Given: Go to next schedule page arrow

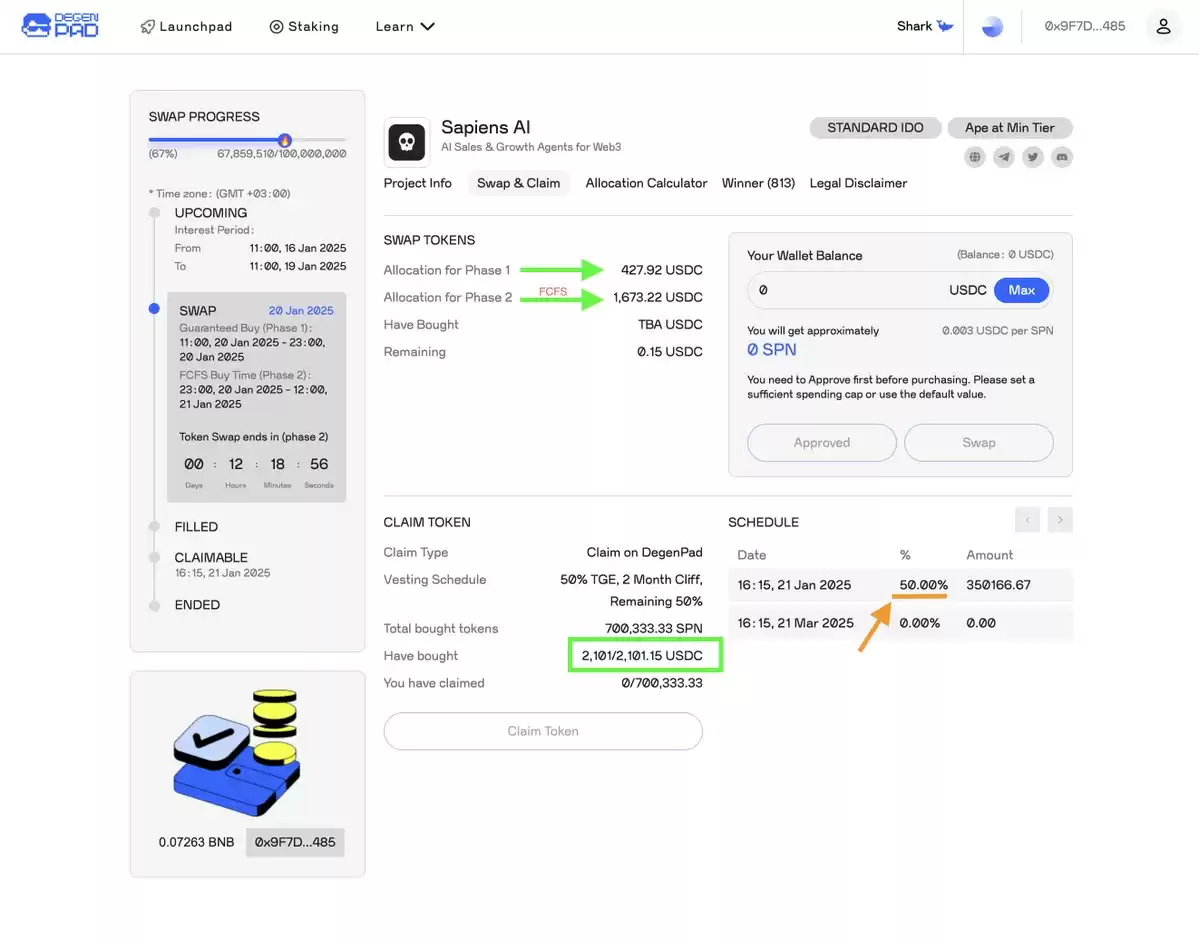Looking at the screenshot, I should point(1060,520).
